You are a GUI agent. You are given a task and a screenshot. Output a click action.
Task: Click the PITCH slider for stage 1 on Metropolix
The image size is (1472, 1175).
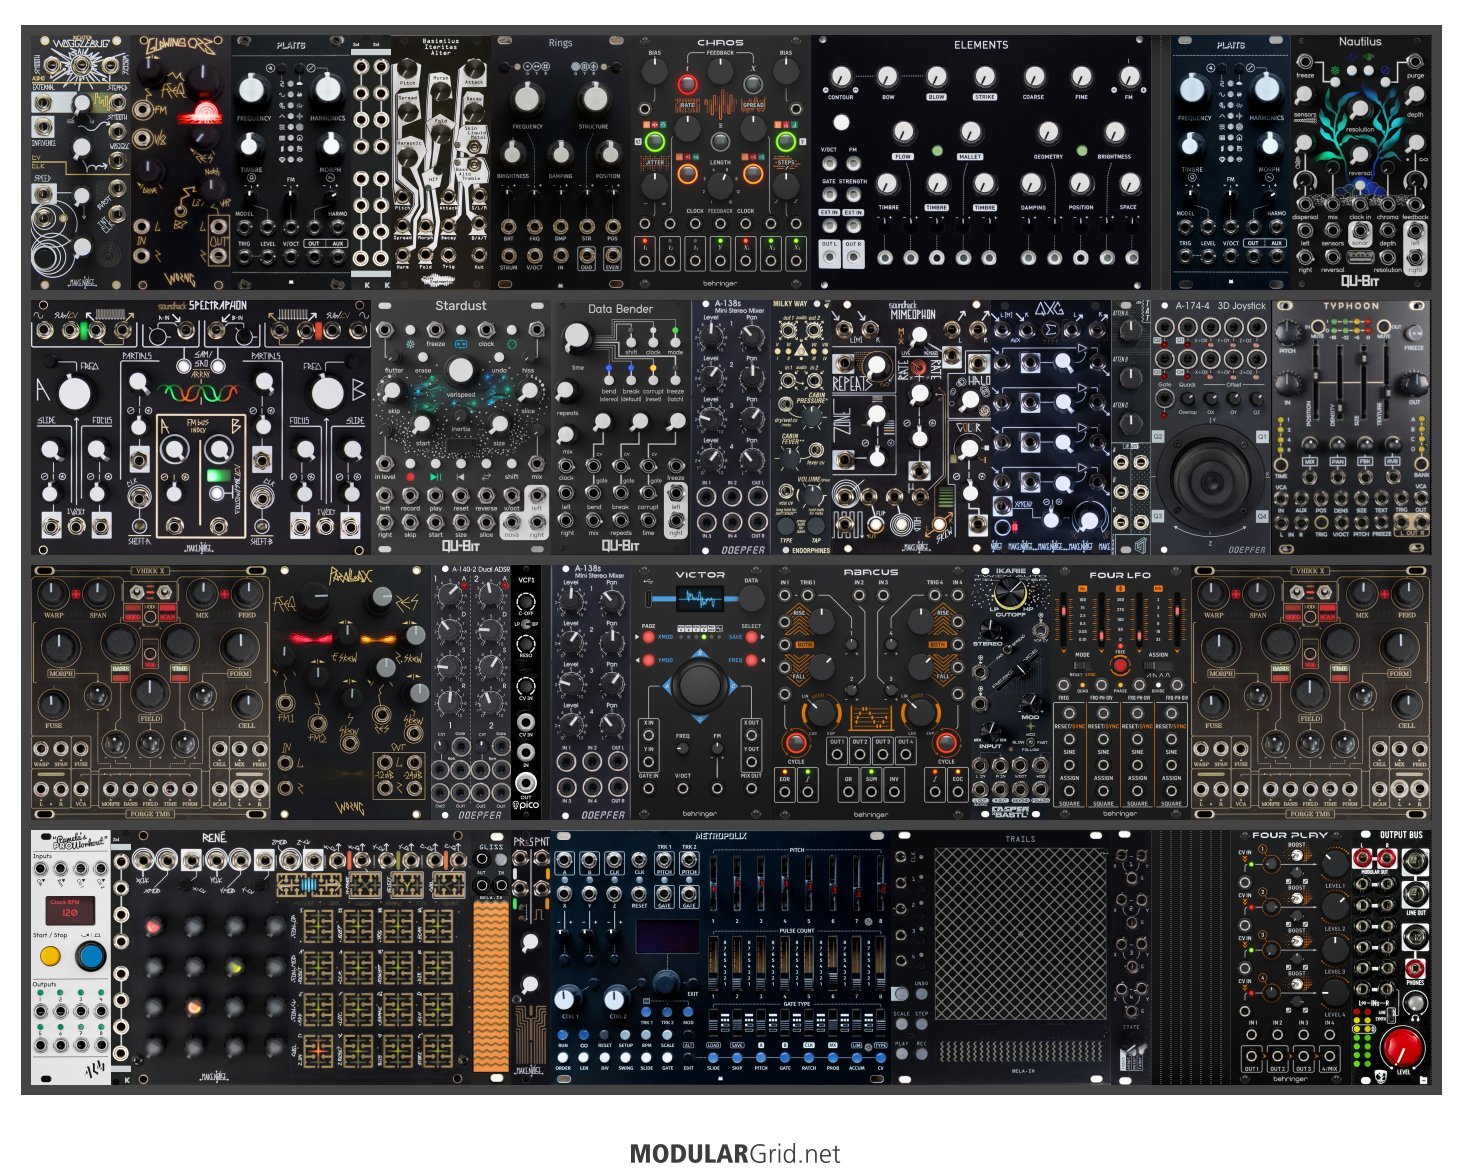tap(715, 885)
